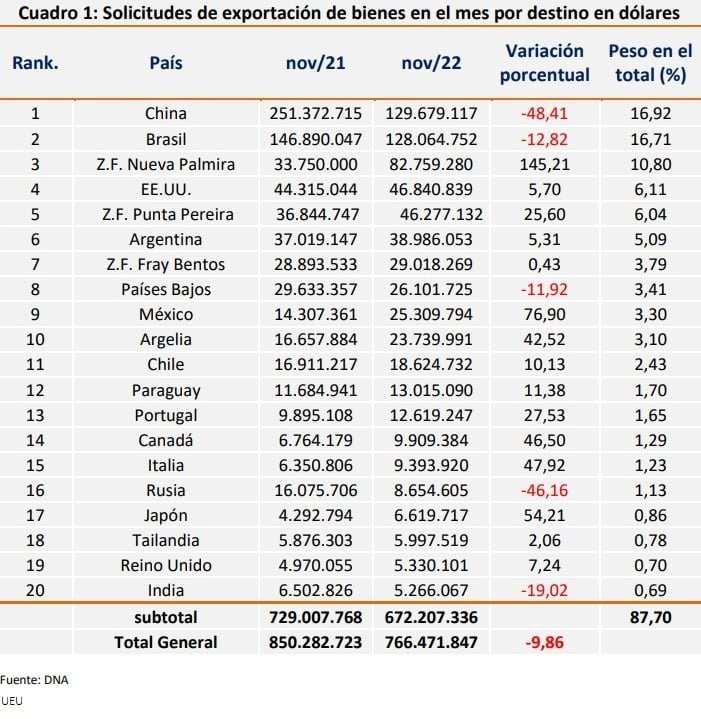Click the China country cell

coord(166,113)
